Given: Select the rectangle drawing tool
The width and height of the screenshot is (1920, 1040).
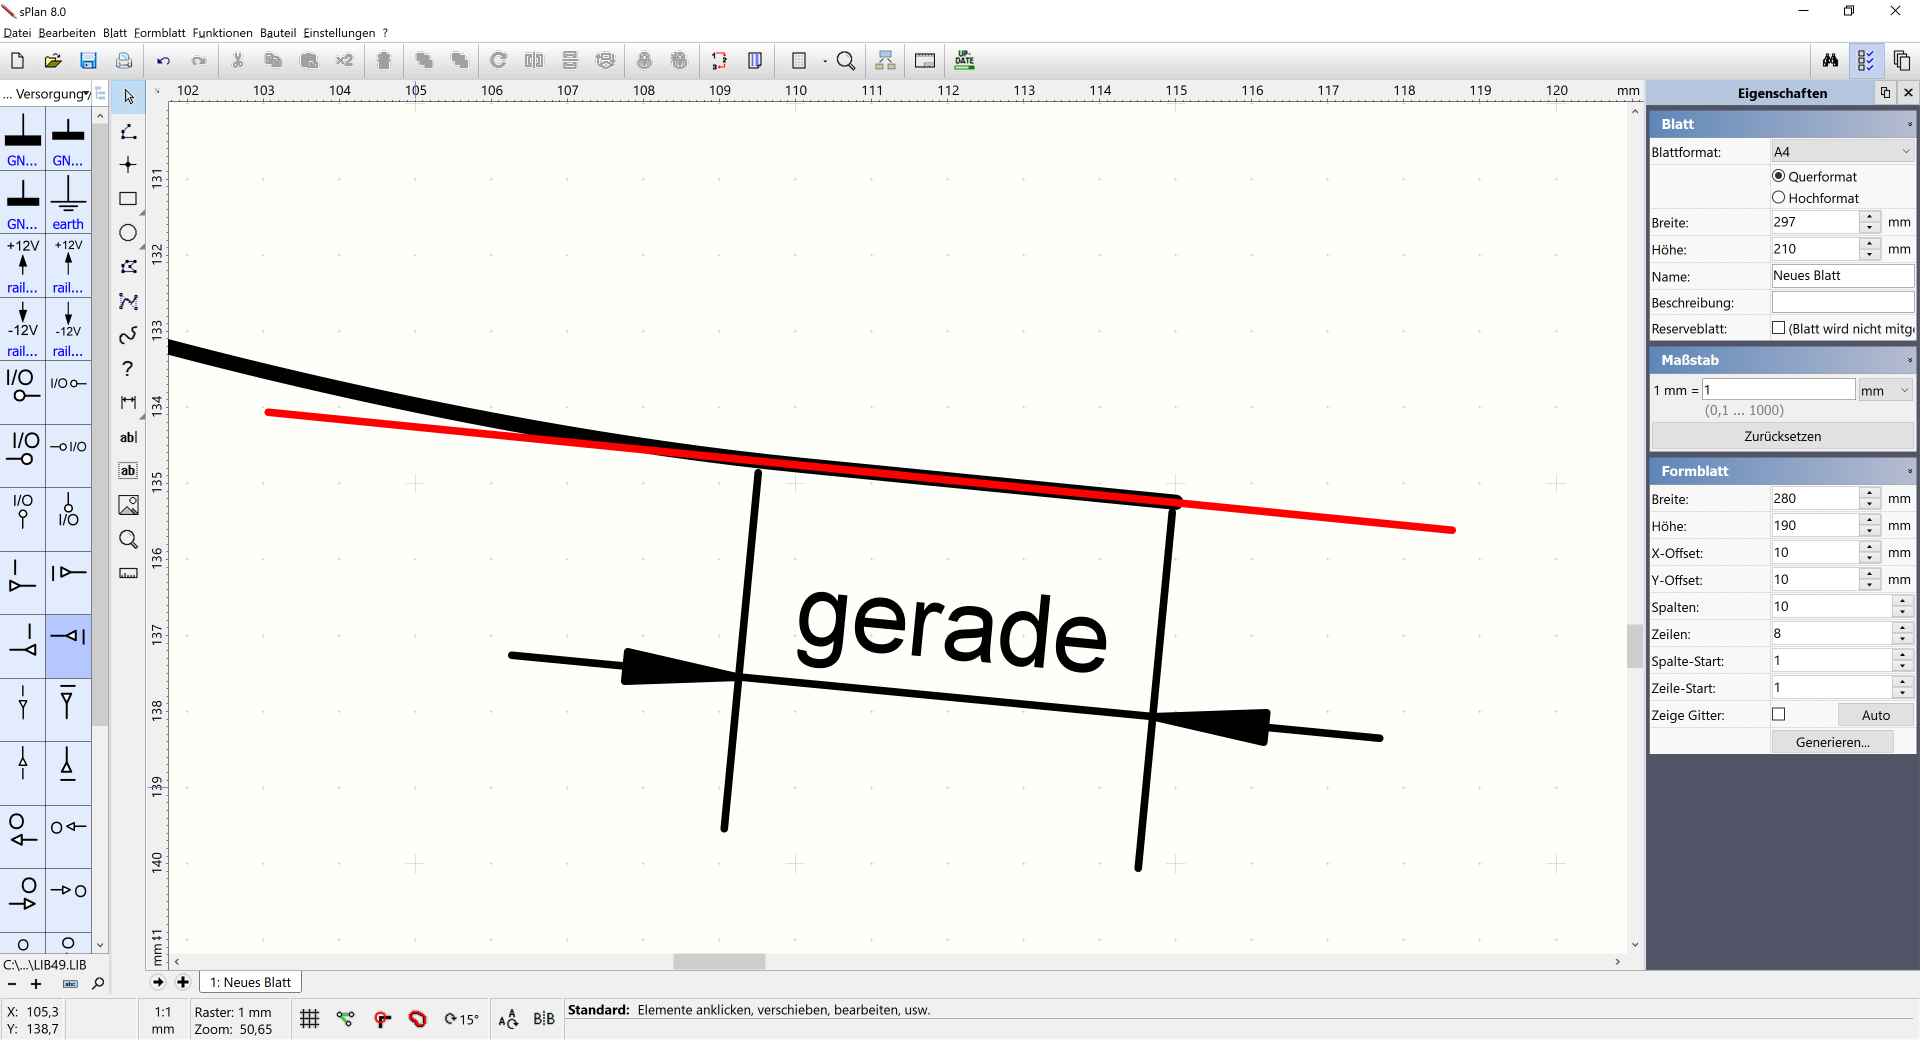Looking at the screenshot, I should coord(128,199).
